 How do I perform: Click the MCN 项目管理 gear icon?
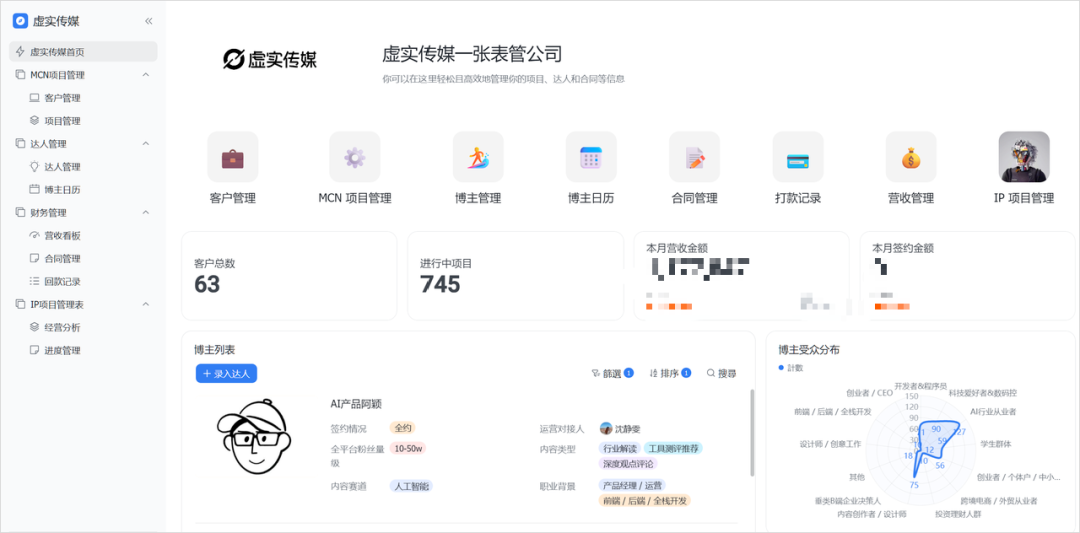354,157
